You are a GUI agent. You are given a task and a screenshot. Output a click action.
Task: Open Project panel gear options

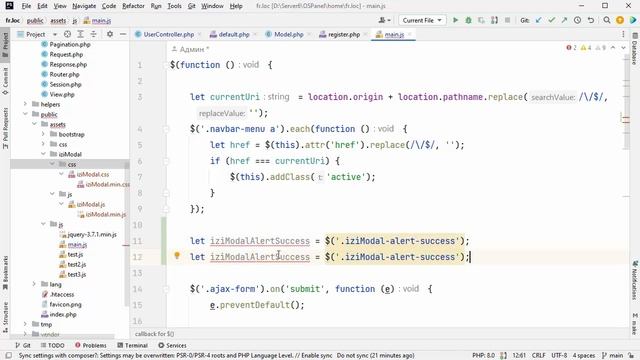(110, 34)
